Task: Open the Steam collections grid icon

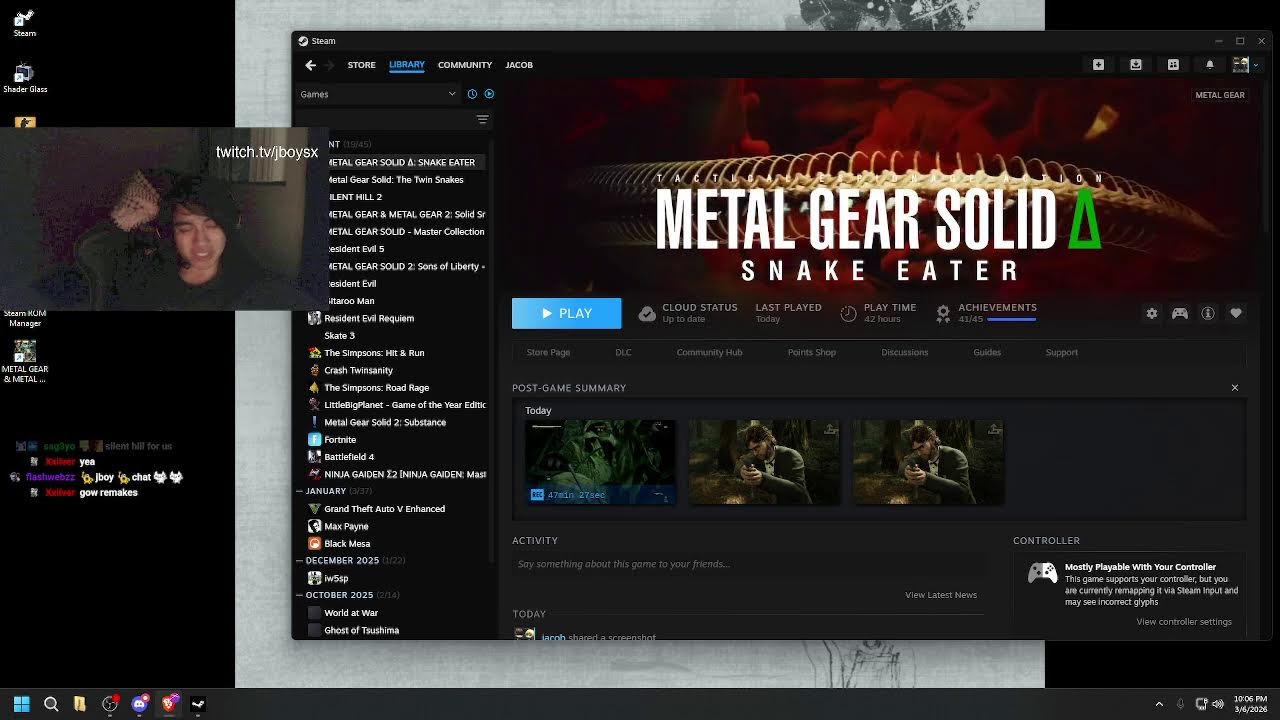Action: pos(1173,65)
